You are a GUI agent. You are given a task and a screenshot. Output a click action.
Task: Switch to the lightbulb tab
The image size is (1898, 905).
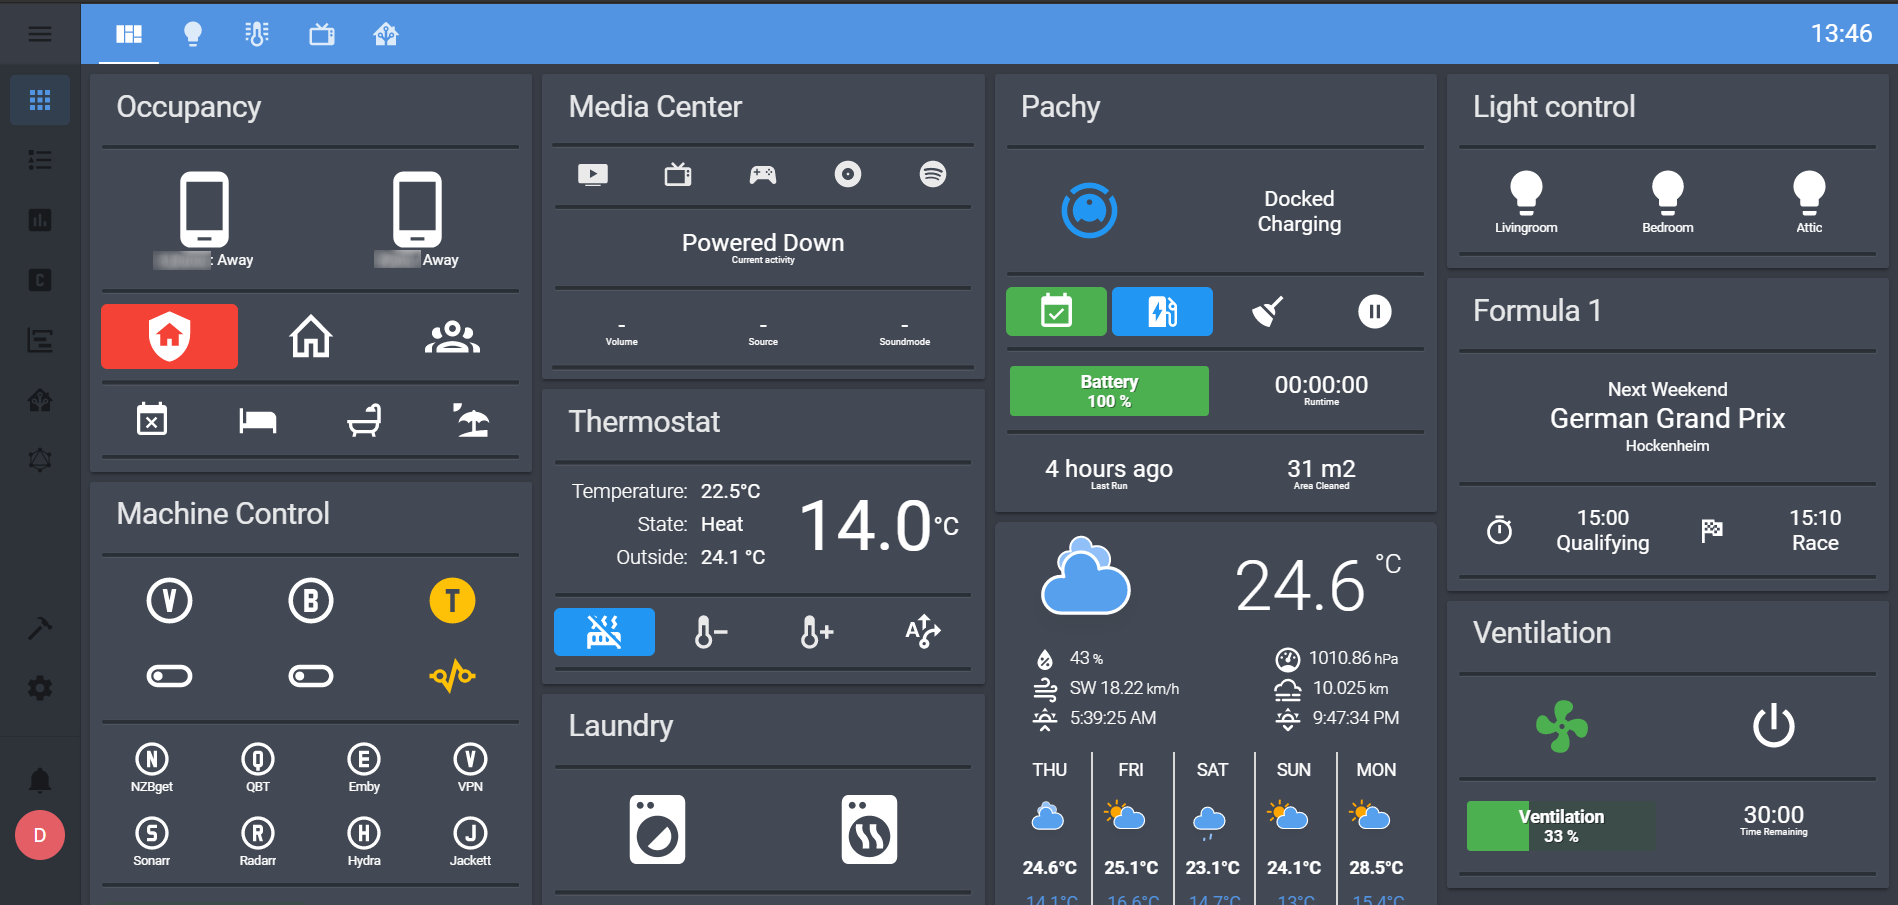coord(192,33)
